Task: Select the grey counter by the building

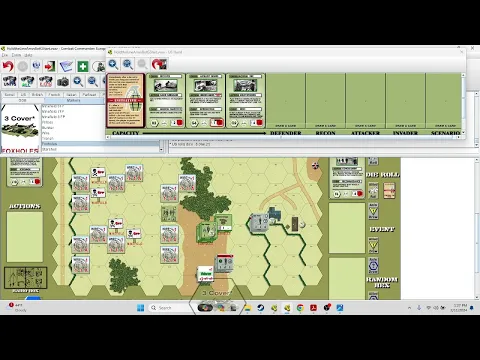Action: 260,223
